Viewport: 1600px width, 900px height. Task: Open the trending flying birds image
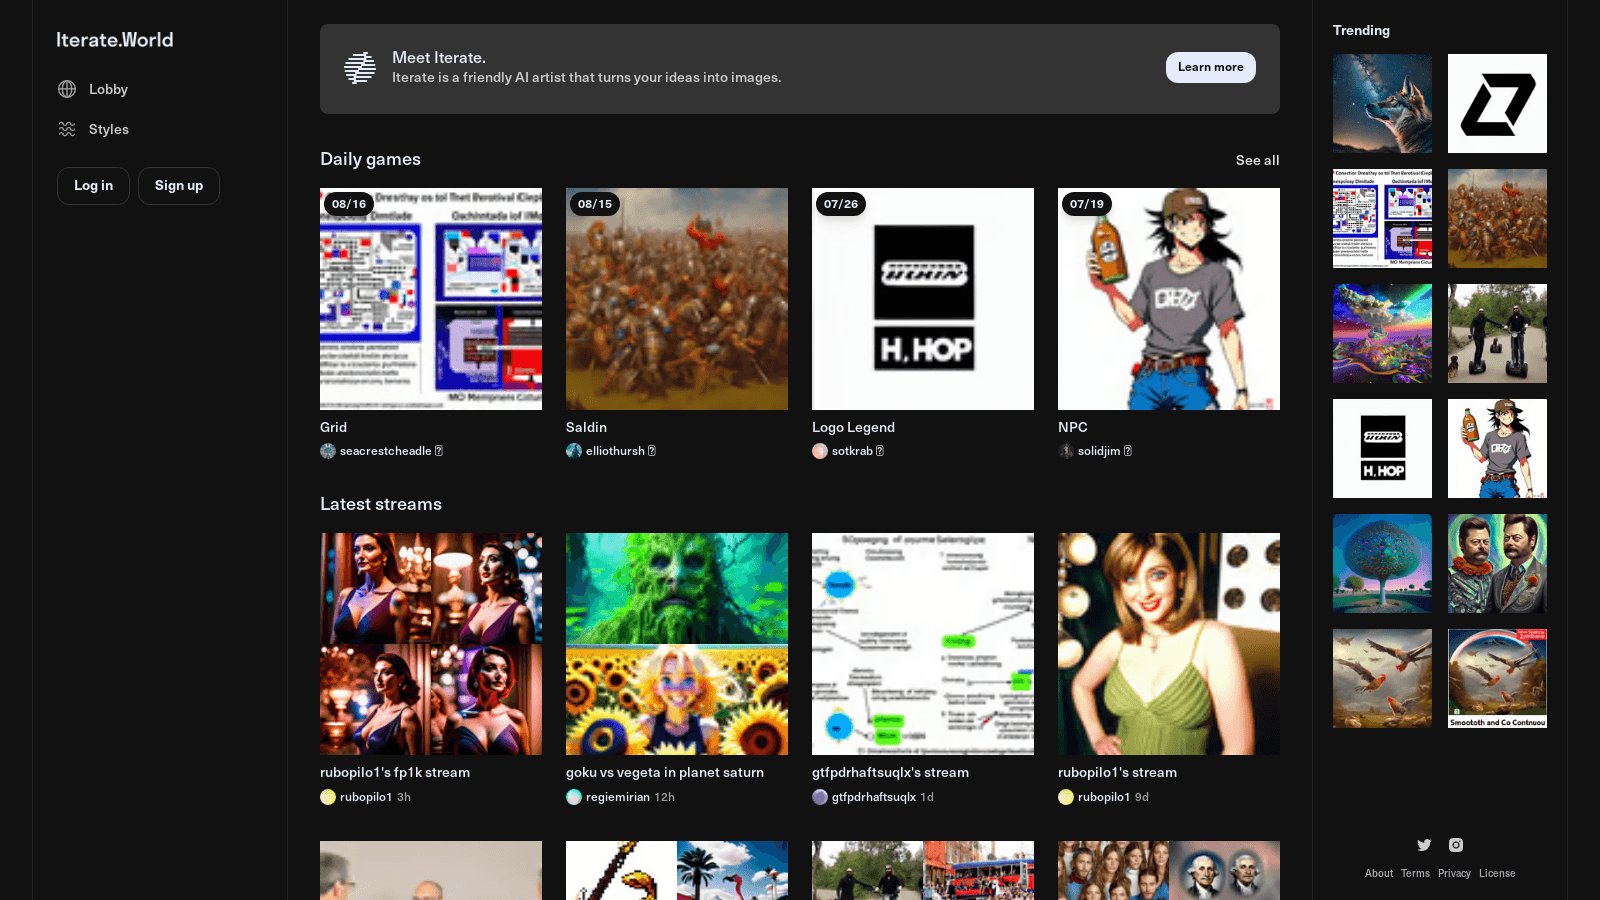(x=1382, y=678)
